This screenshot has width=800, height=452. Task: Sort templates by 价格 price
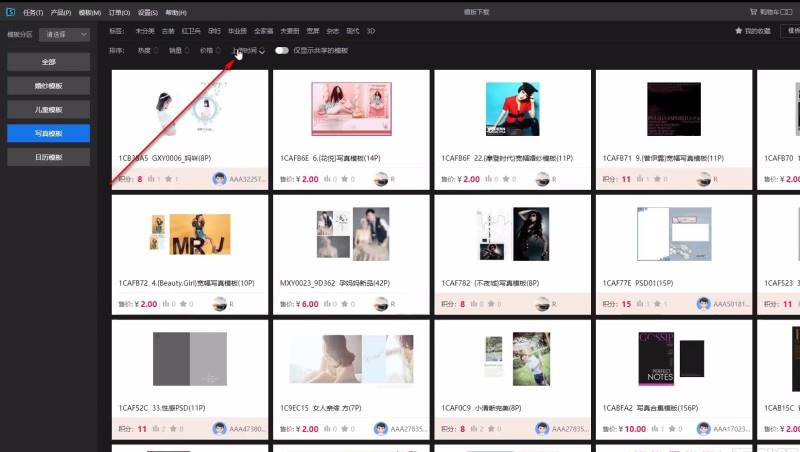click(210, 51)
